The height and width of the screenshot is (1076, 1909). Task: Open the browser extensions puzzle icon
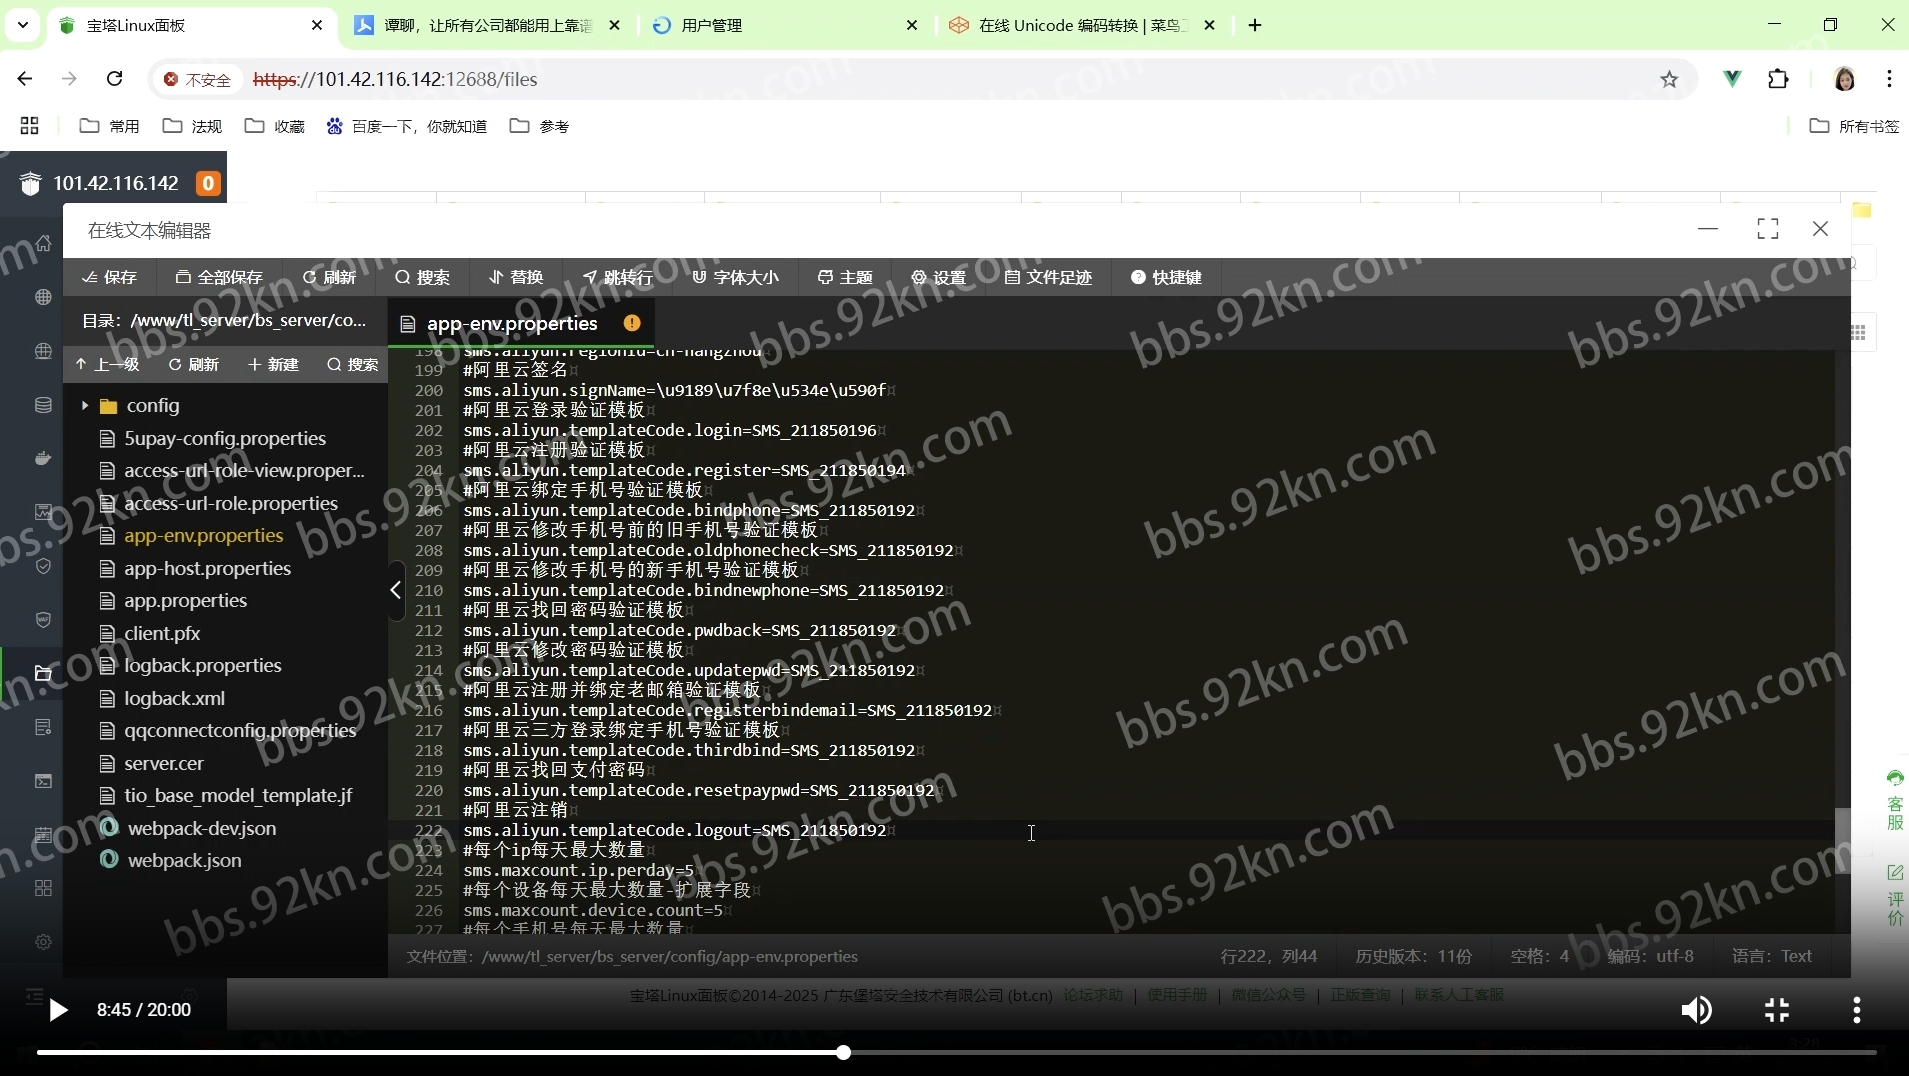point(1778,79)
